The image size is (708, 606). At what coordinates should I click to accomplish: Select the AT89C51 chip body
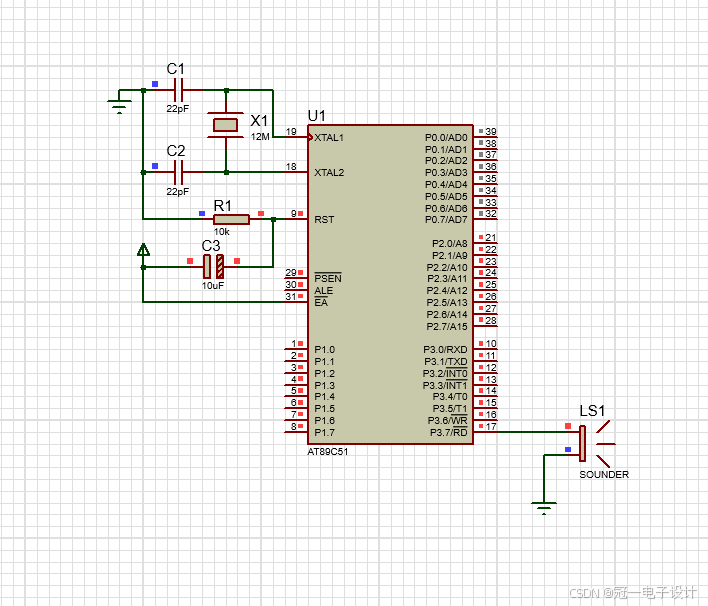pyautogui.click(x=390, y=284)
